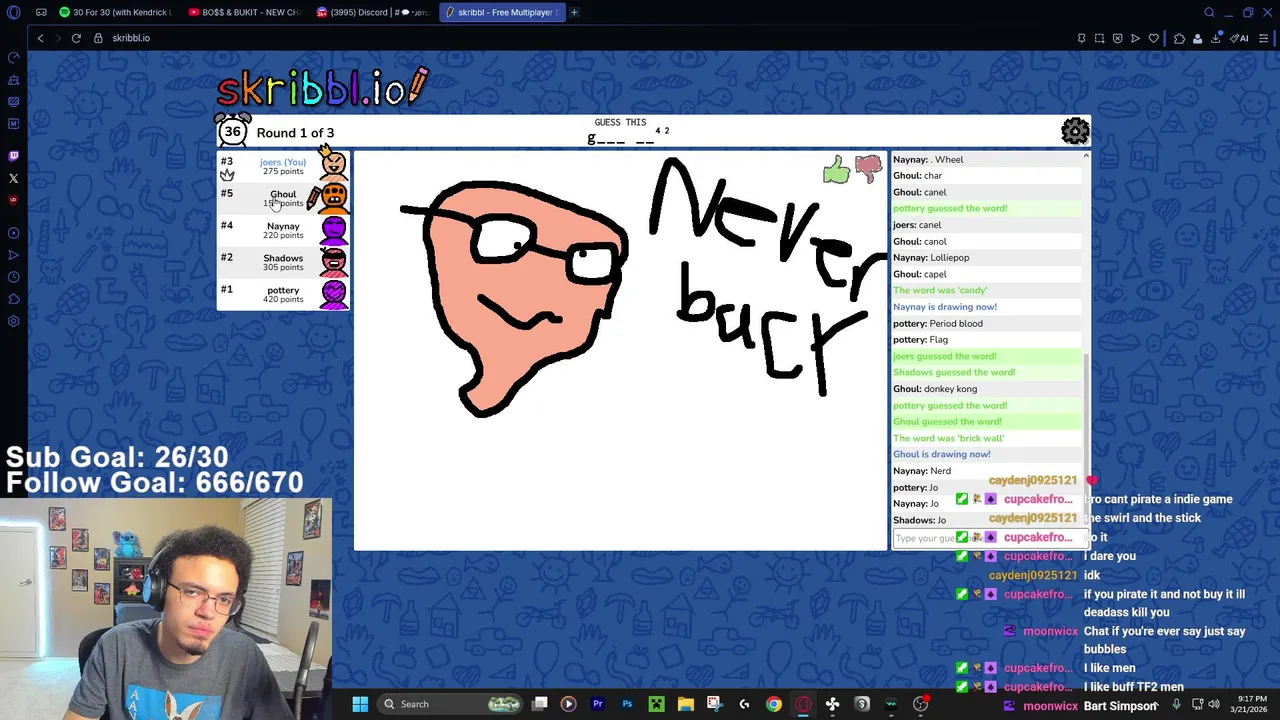The image size is (1280, 720).
Task: Add page to bookmarks heart icon
Action: [1153, 38]
